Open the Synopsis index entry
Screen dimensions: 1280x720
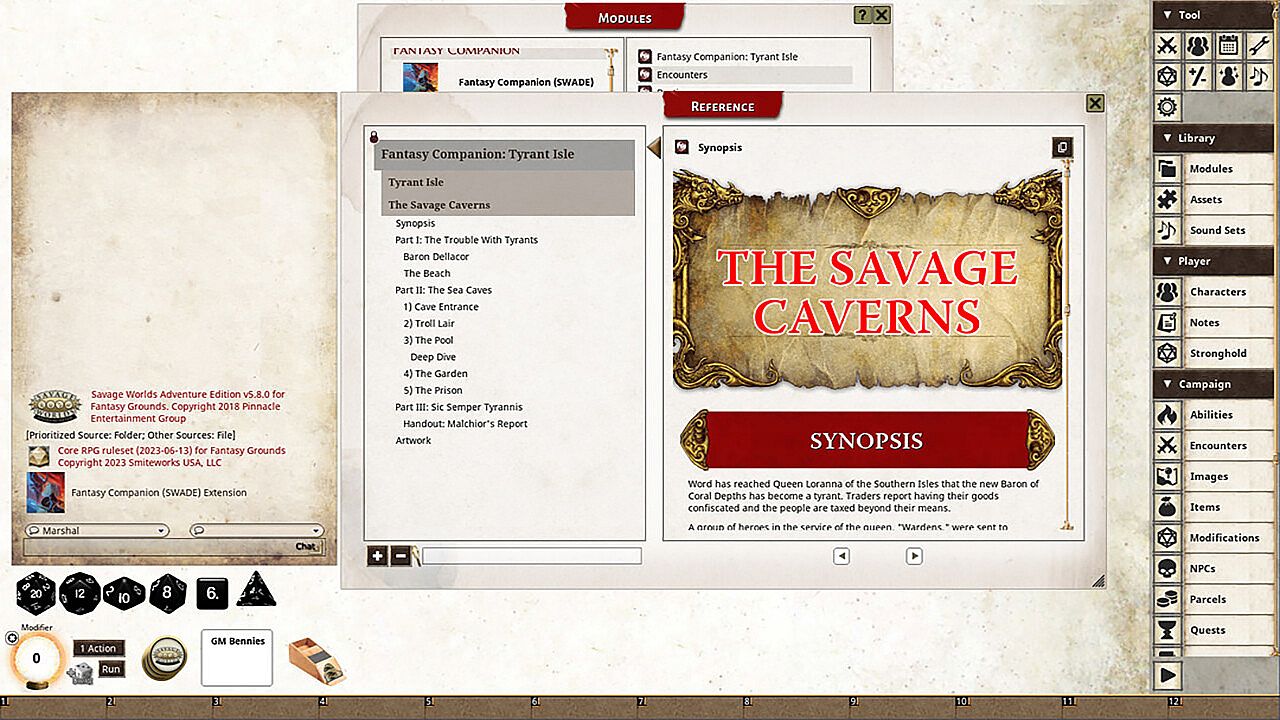[x=415, y=223]
